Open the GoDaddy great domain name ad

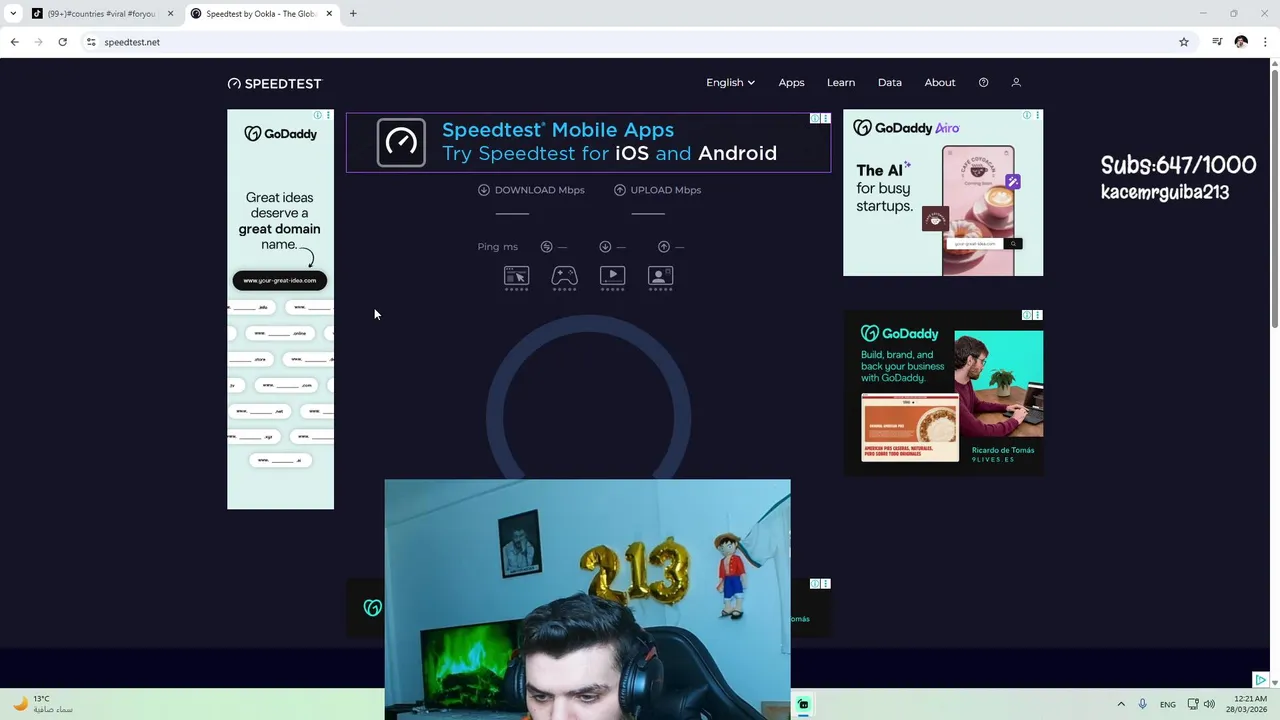pyautogui.click(x=280, y=309)
